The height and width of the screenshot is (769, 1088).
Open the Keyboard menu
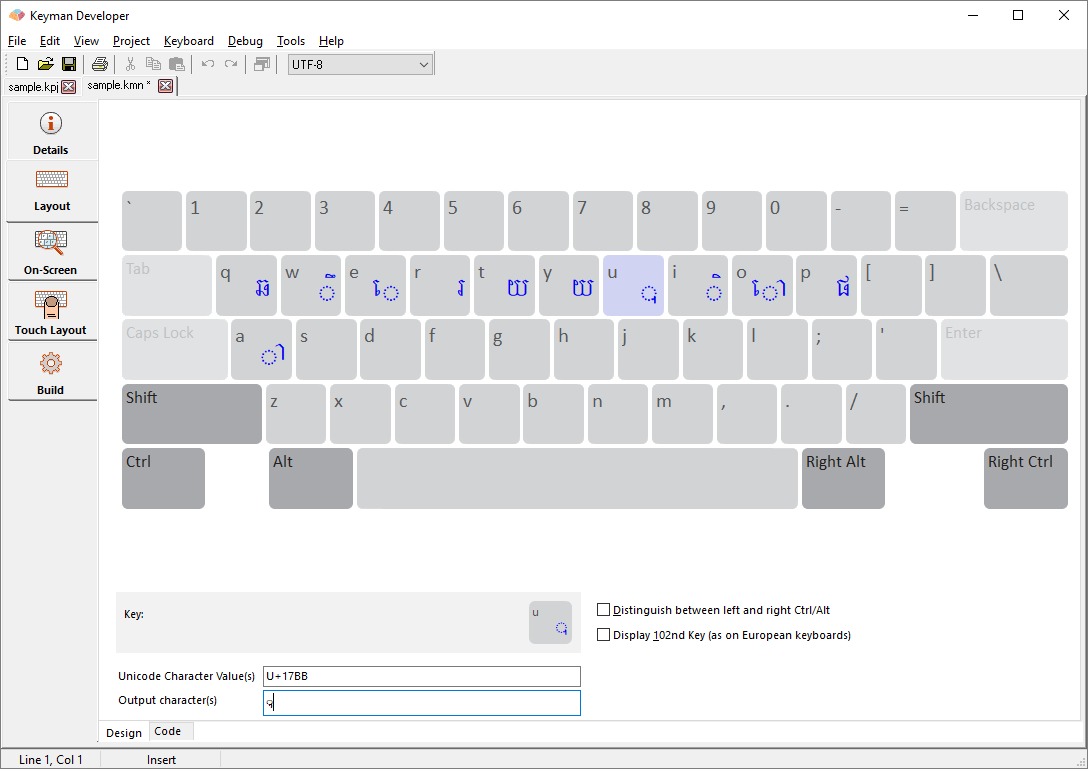pos(189,41)
